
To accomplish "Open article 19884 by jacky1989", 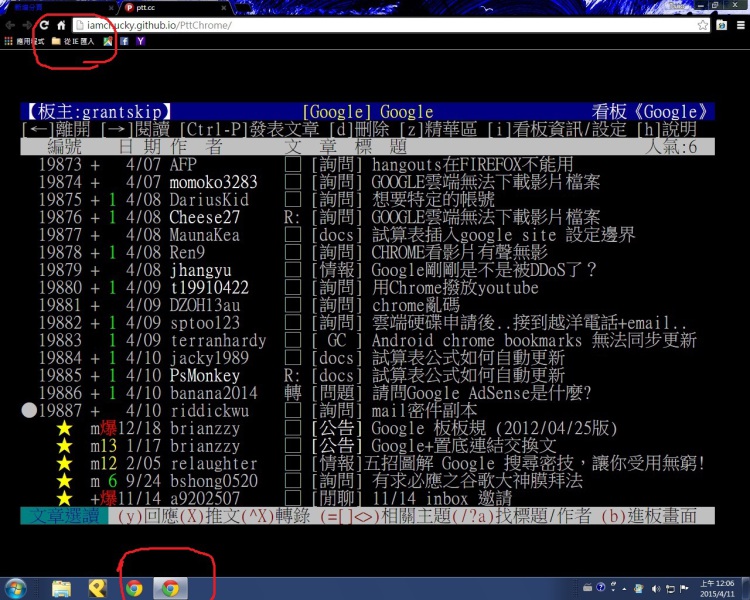I will point(367,358).
